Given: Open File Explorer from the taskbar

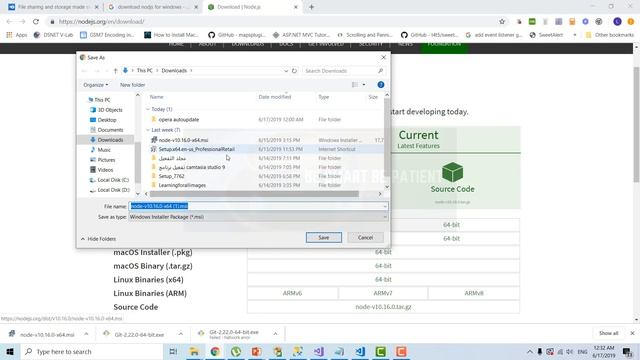Looking at the screenshot, I should [194, 351].
